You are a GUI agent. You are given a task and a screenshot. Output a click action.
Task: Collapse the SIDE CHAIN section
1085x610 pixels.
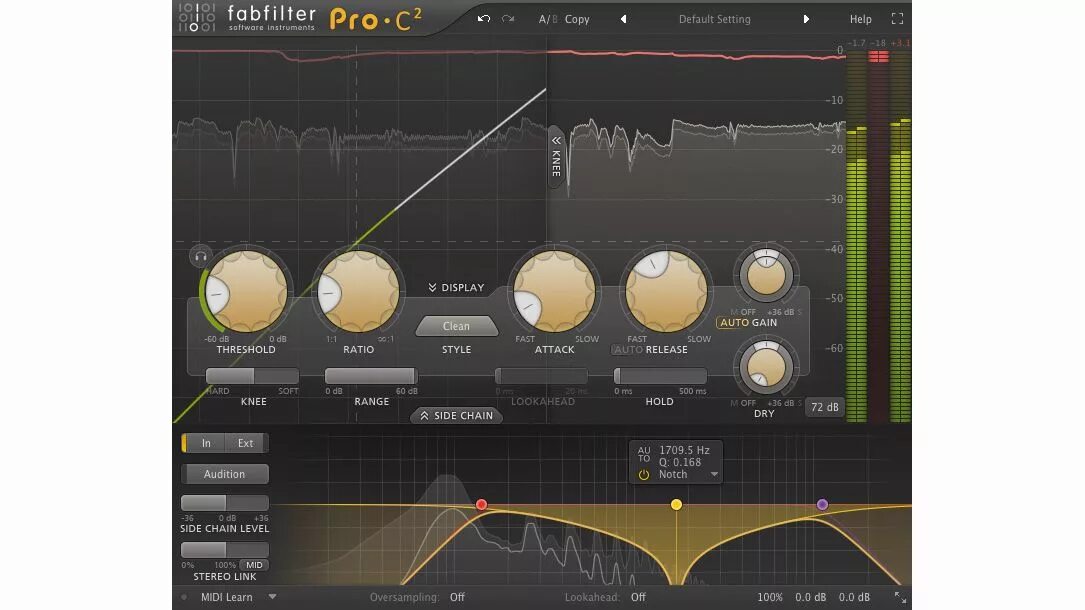(x=456, y=416)
